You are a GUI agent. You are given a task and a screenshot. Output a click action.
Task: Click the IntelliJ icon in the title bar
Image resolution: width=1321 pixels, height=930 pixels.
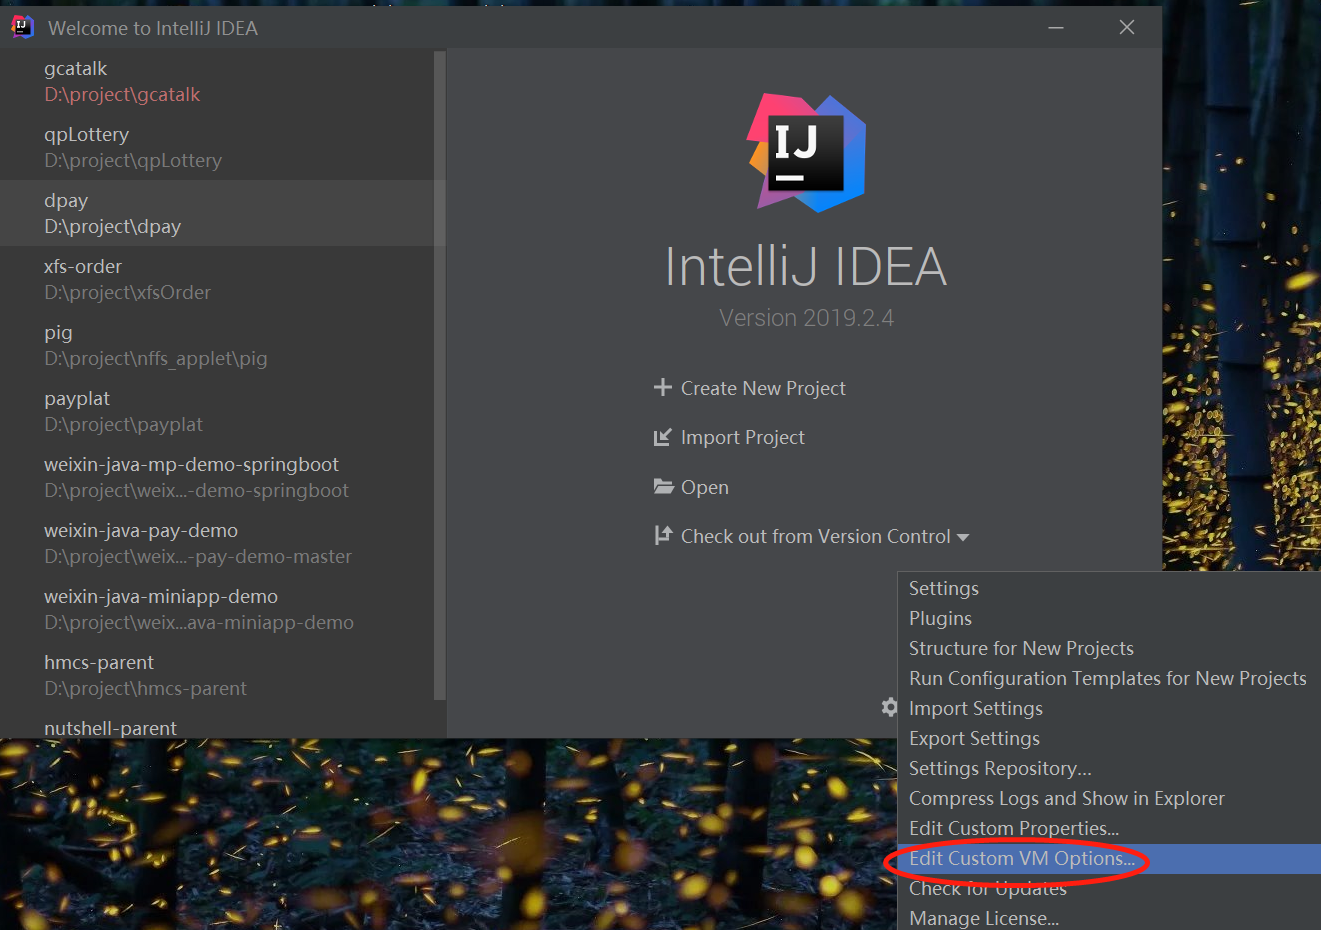(22, 27)
